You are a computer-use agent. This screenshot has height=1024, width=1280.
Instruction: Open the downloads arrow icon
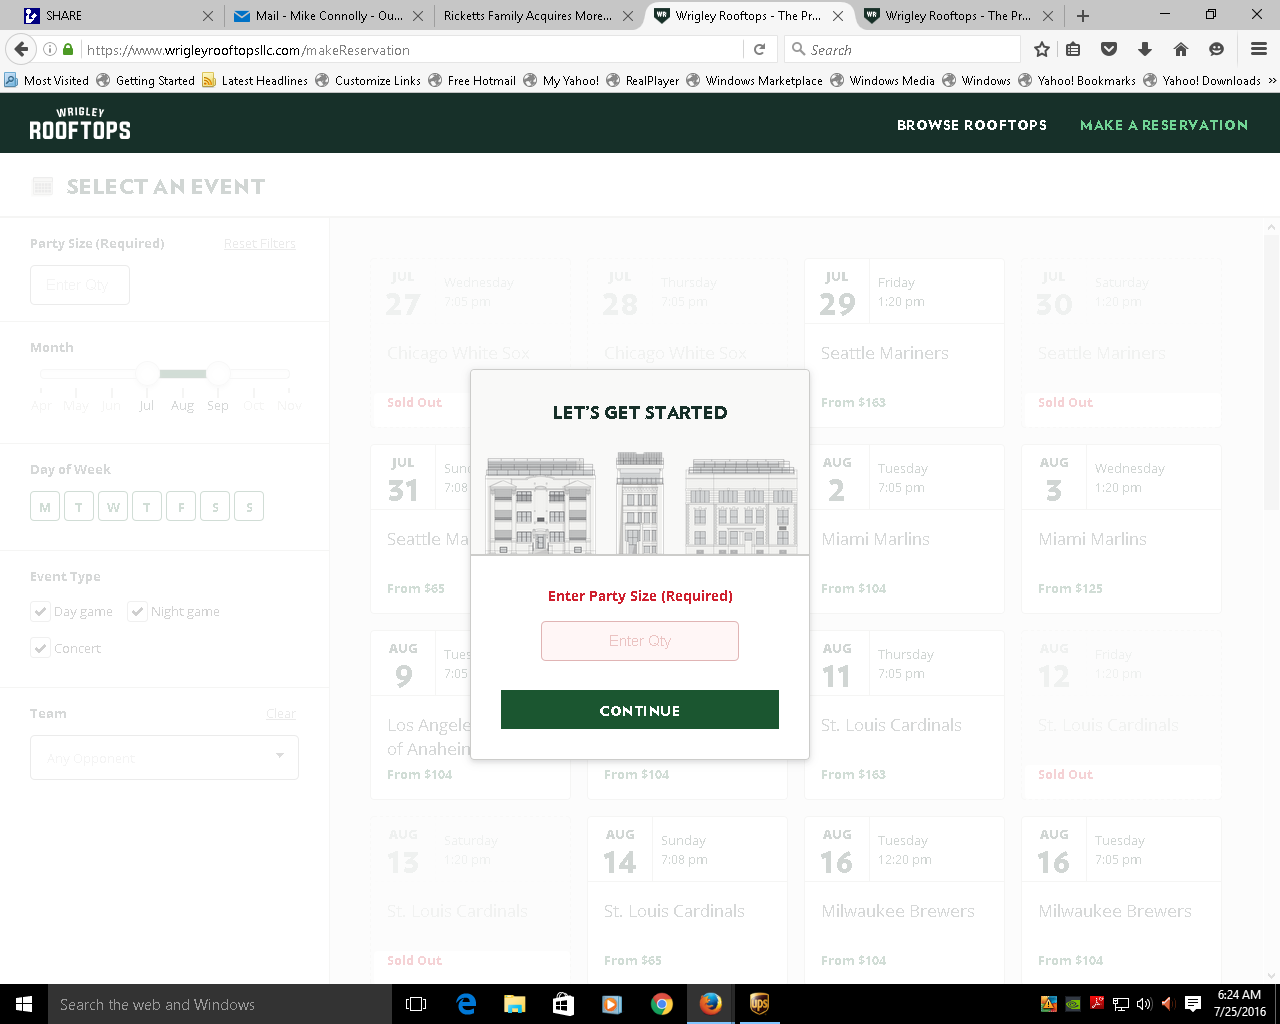coord(1145,49)
